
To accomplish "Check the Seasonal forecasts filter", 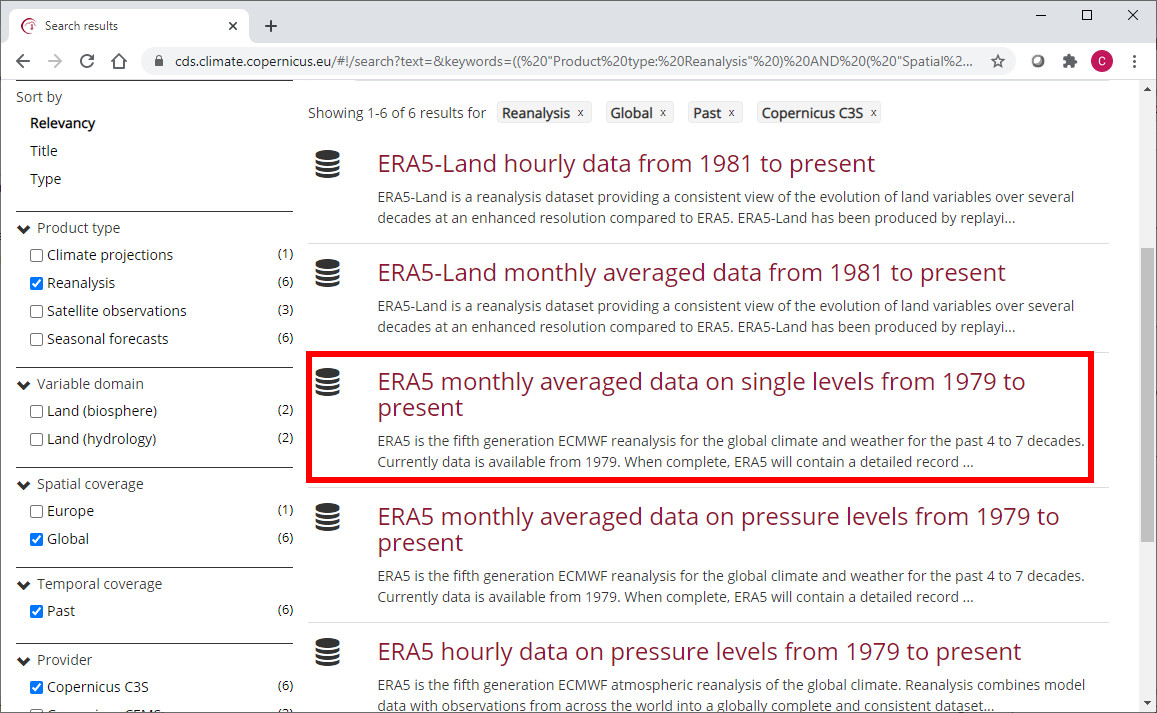I will coord(36,340).
